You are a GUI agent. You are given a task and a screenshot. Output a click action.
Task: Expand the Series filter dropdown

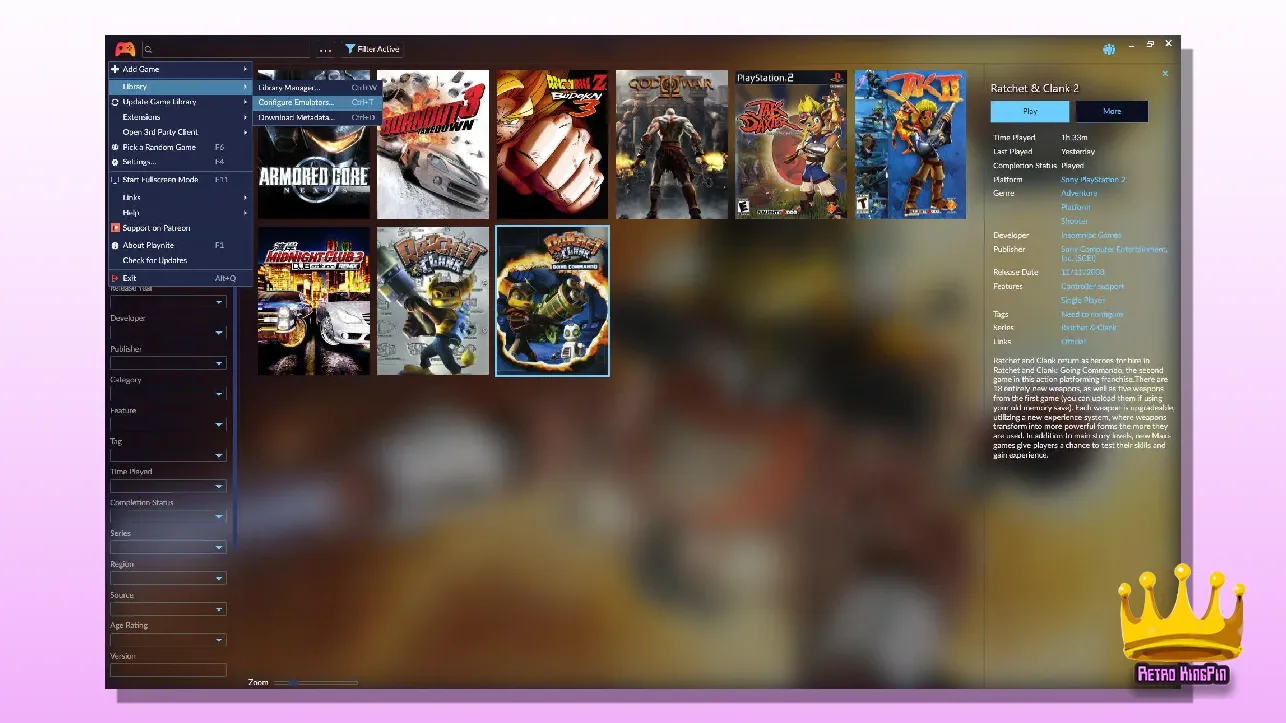click(168, 547)
